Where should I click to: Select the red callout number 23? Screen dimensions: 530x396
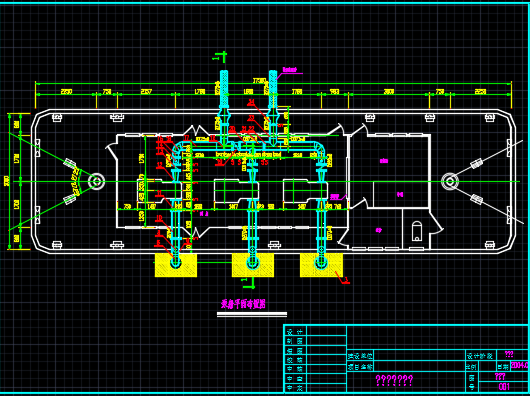[251, 118]
